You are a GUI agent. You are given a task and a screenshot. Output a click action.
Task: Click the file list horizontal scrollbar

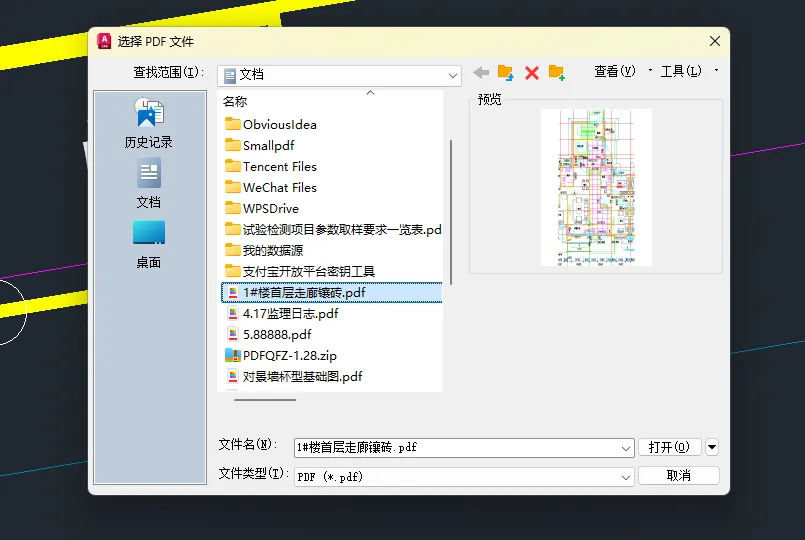(x=265, y=399)
